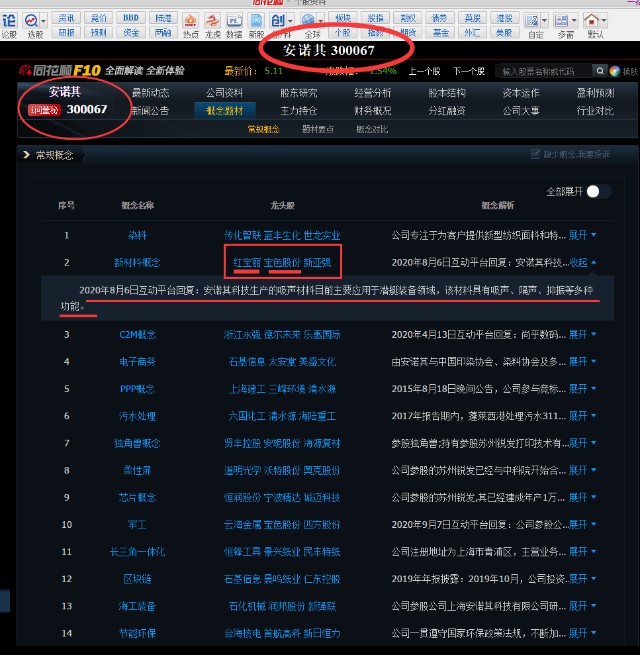This screenshot has height=655, width=640.
Task: Open the 红宝丽 leading stock link
Action: point(247,262)
